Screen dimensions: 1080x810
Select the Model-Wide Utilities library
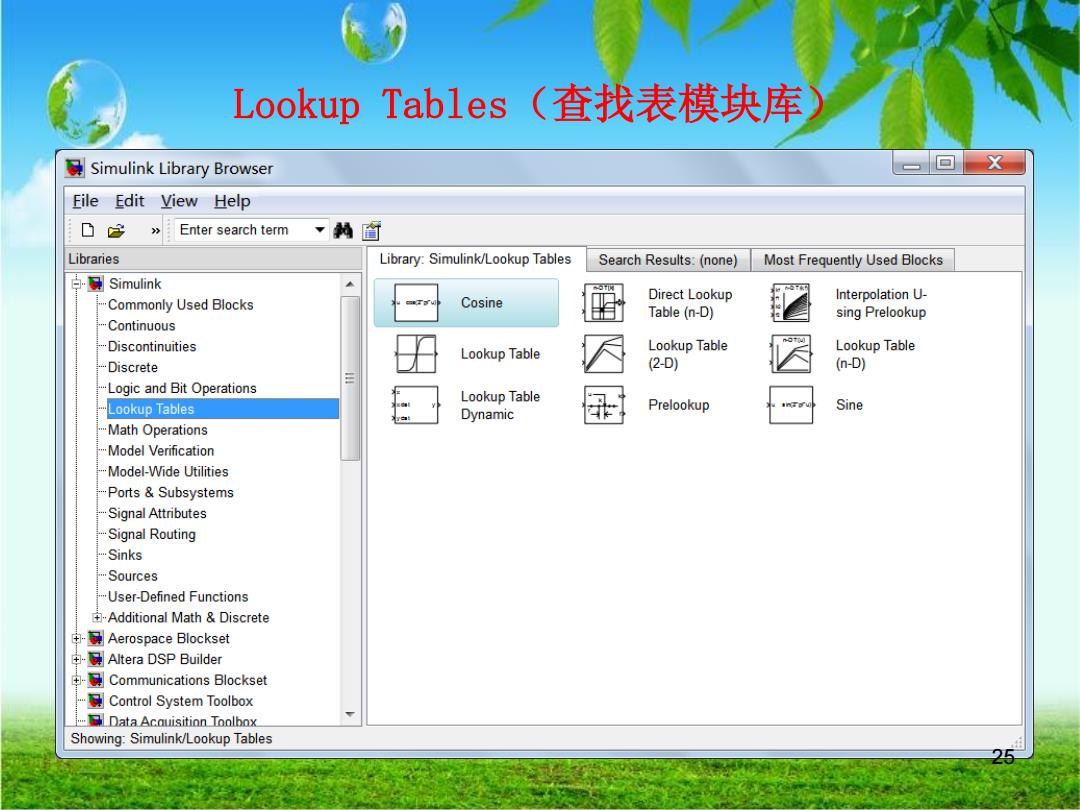(x=168, y=472)
